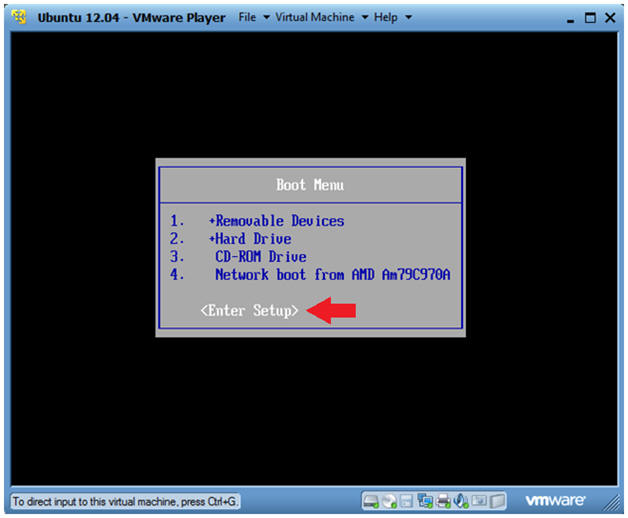Maximize the VMware Player window
The width and height of the screenshot is (628, 518).
tap(590, 18)
